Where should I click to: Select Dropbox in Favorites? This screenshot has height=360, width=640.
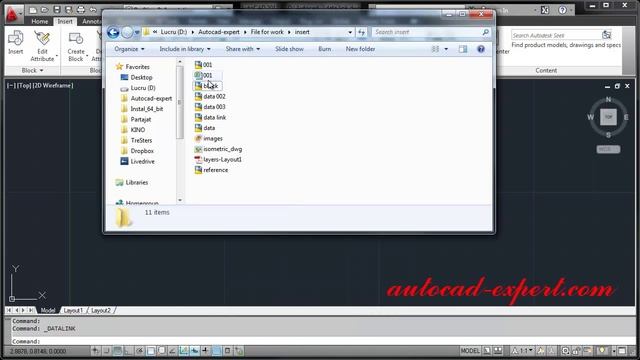(x=138, y=151)
